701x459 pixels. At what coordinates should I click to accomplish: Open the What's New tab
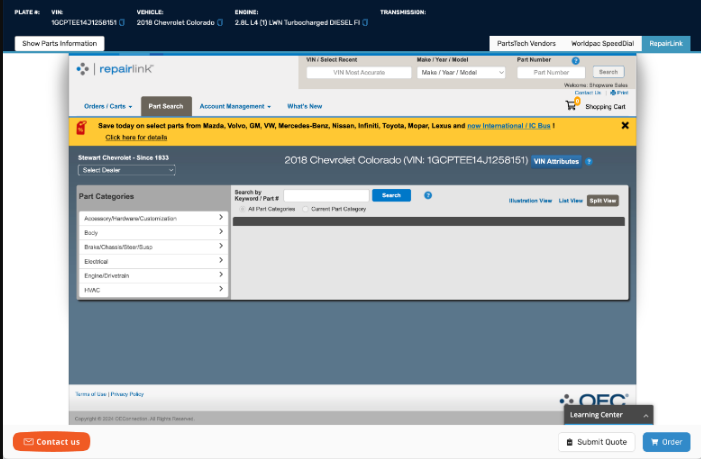point(304,106)
